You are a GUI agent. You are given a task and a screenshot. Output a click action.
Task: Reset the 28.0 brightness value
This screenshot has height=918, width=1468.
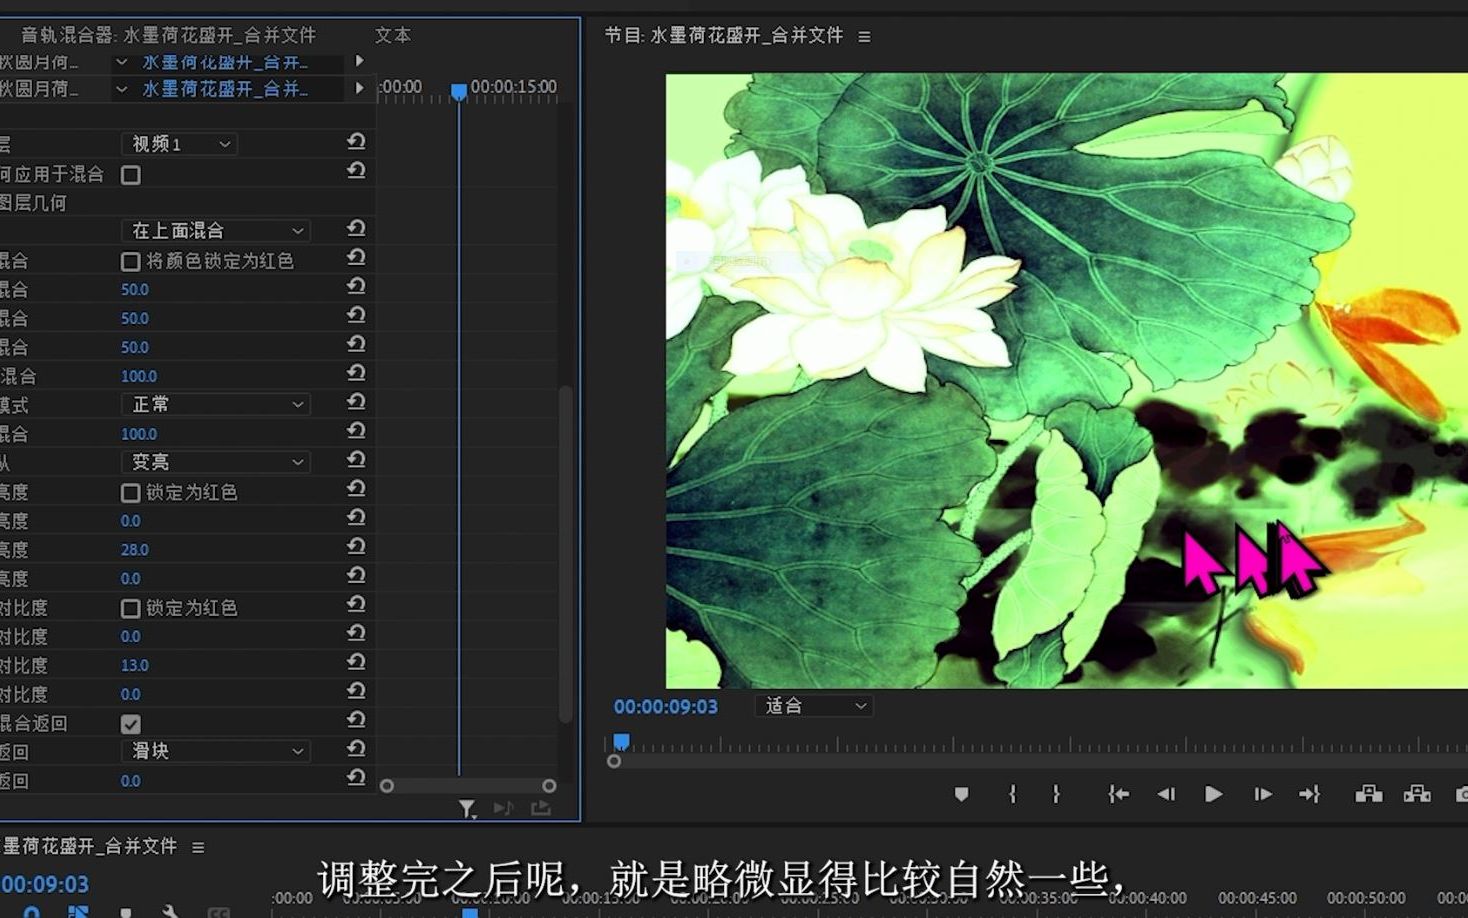click(x=356, y=547)
